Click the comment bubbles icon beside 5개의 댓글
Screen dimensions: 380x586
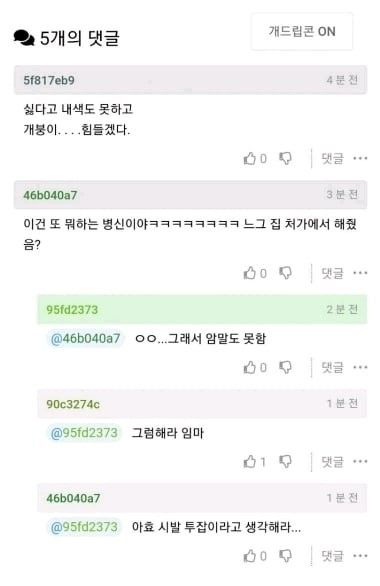coord(24,38)
